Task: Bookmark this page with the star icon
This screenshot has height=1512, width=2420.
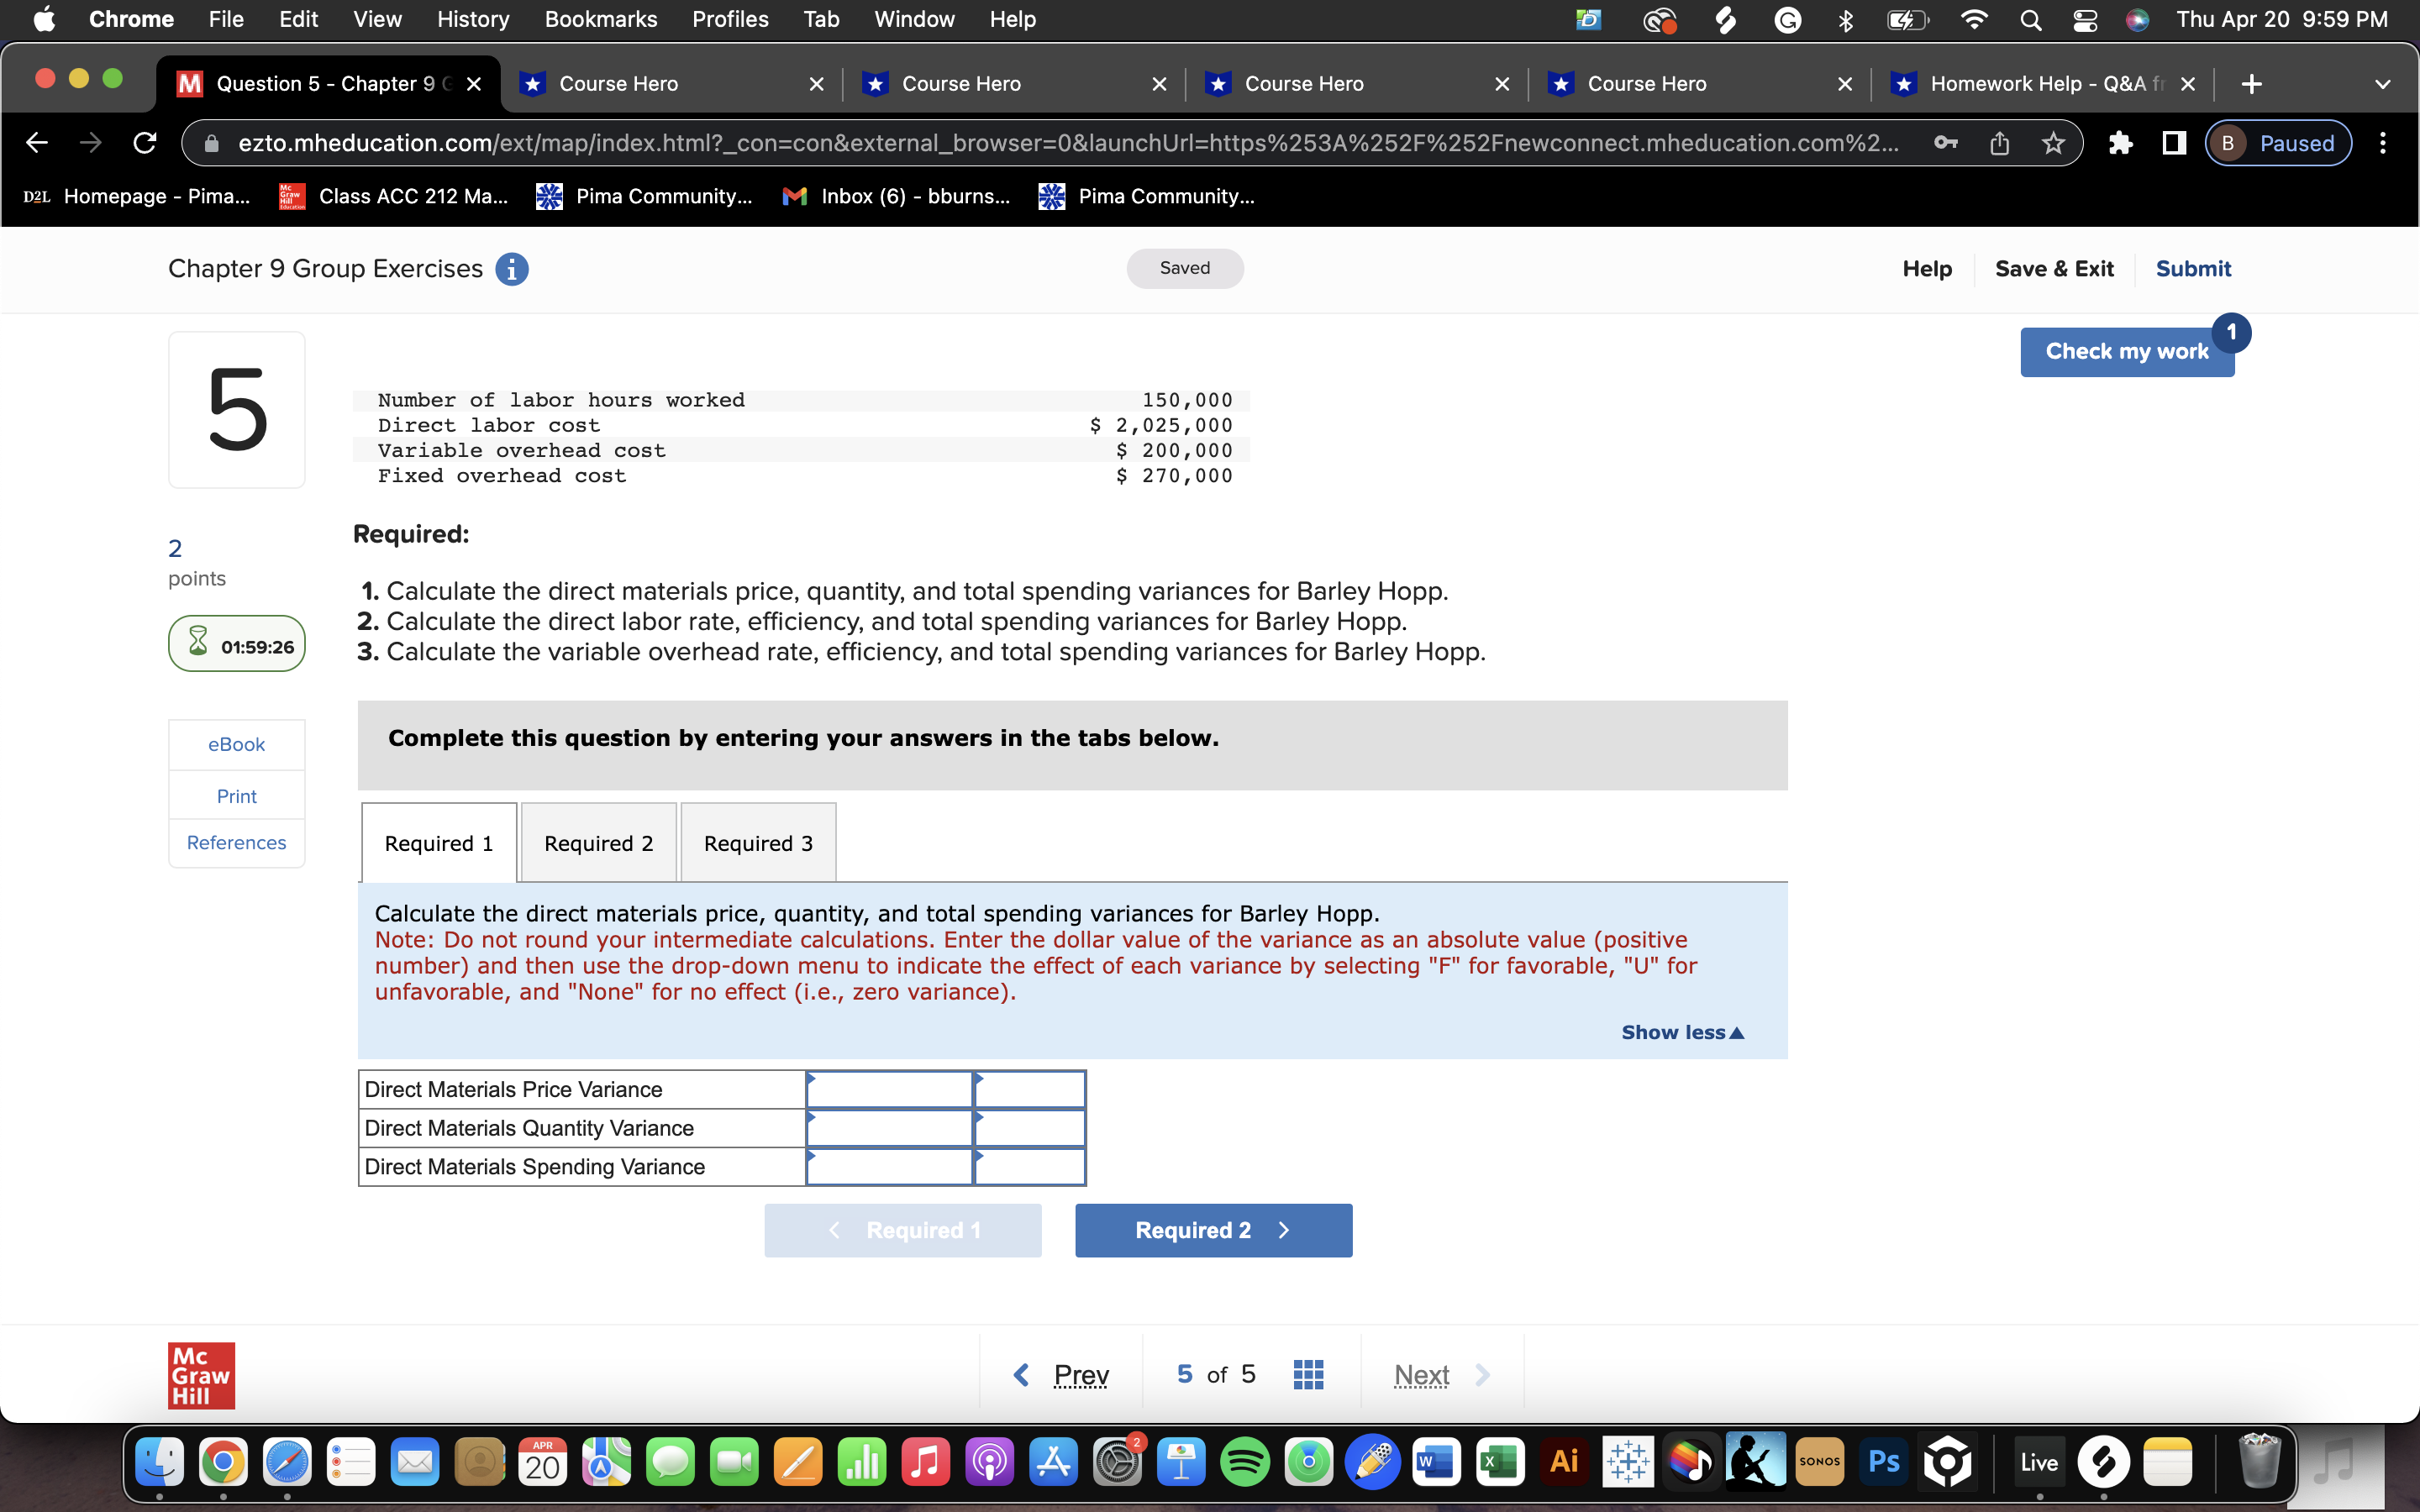Action: tap(2053, 143)
